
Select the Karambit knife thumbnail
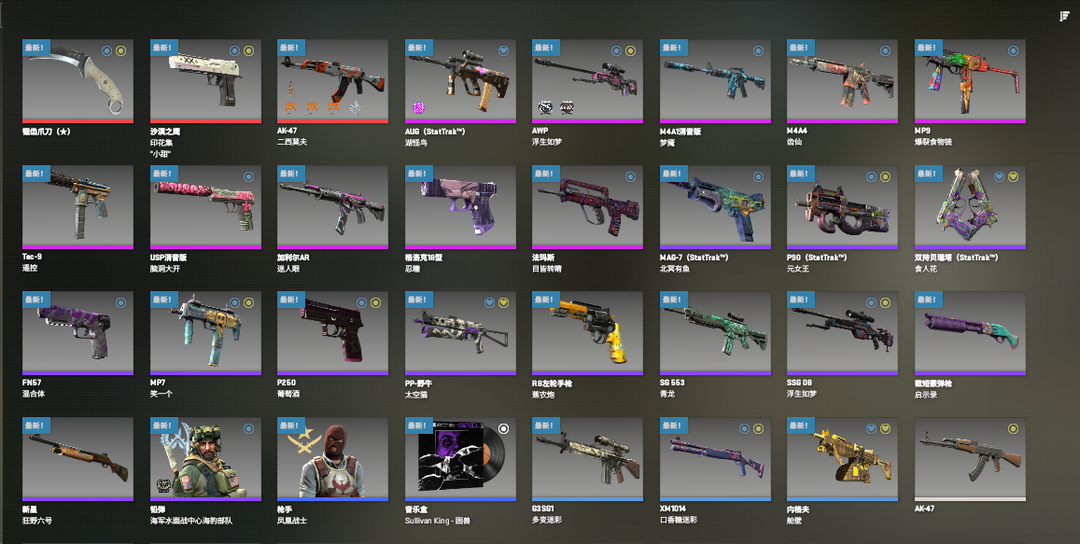tap(78, 81)
